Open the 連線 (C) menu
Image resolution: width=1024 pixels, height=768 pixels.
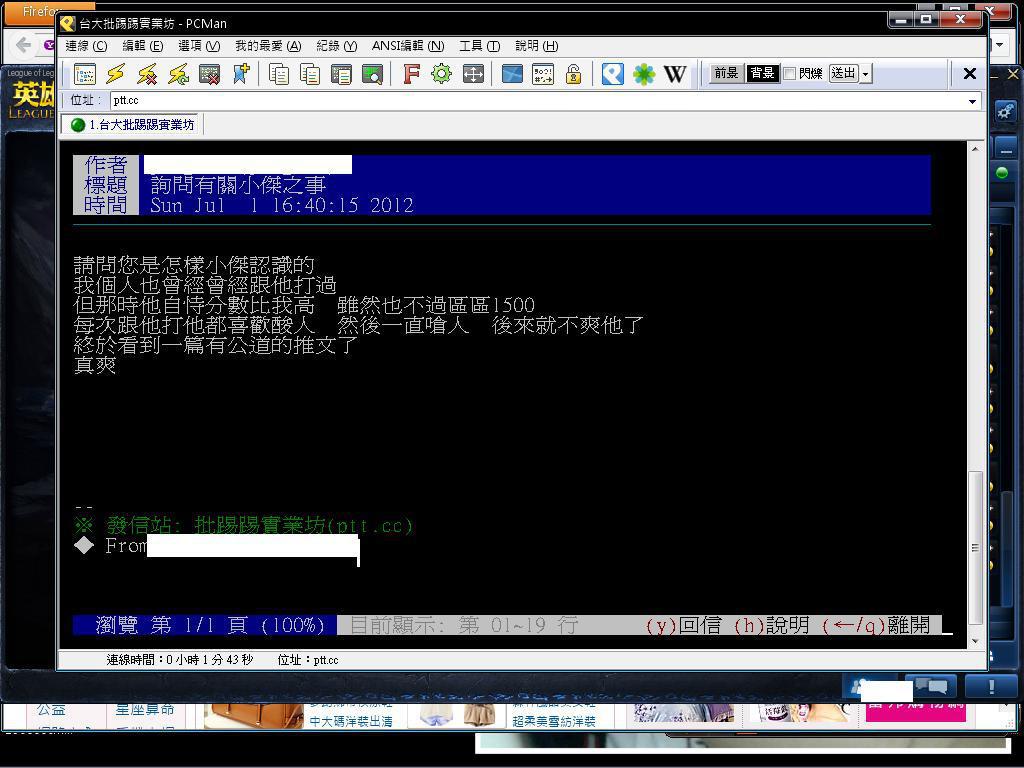(86, 46)
